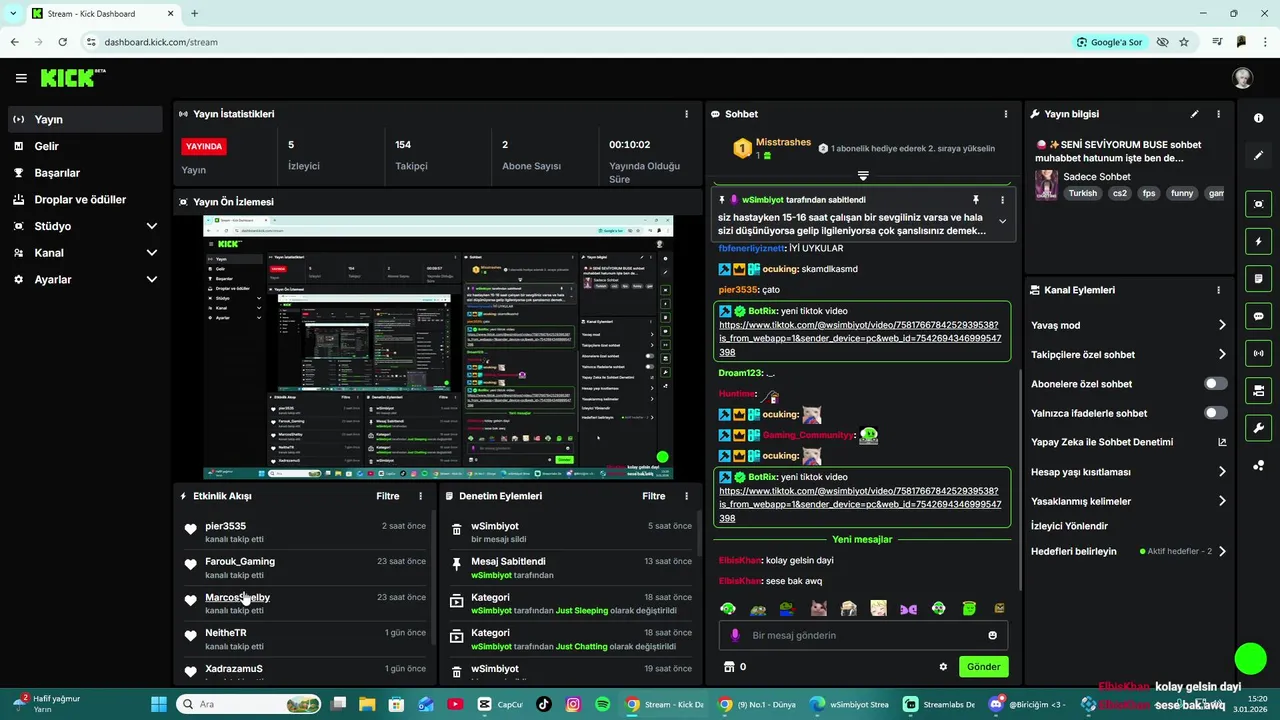Click Google'a Sor in address bar

pos(1109,42)
